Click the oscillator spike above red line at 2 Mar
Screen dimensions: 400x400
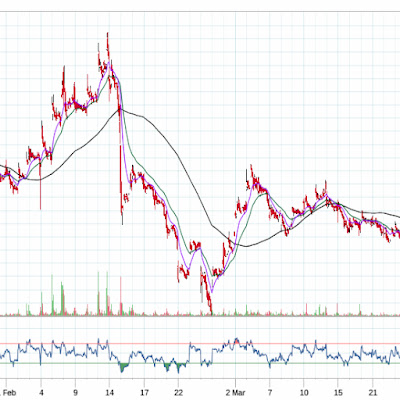[236, 341]
